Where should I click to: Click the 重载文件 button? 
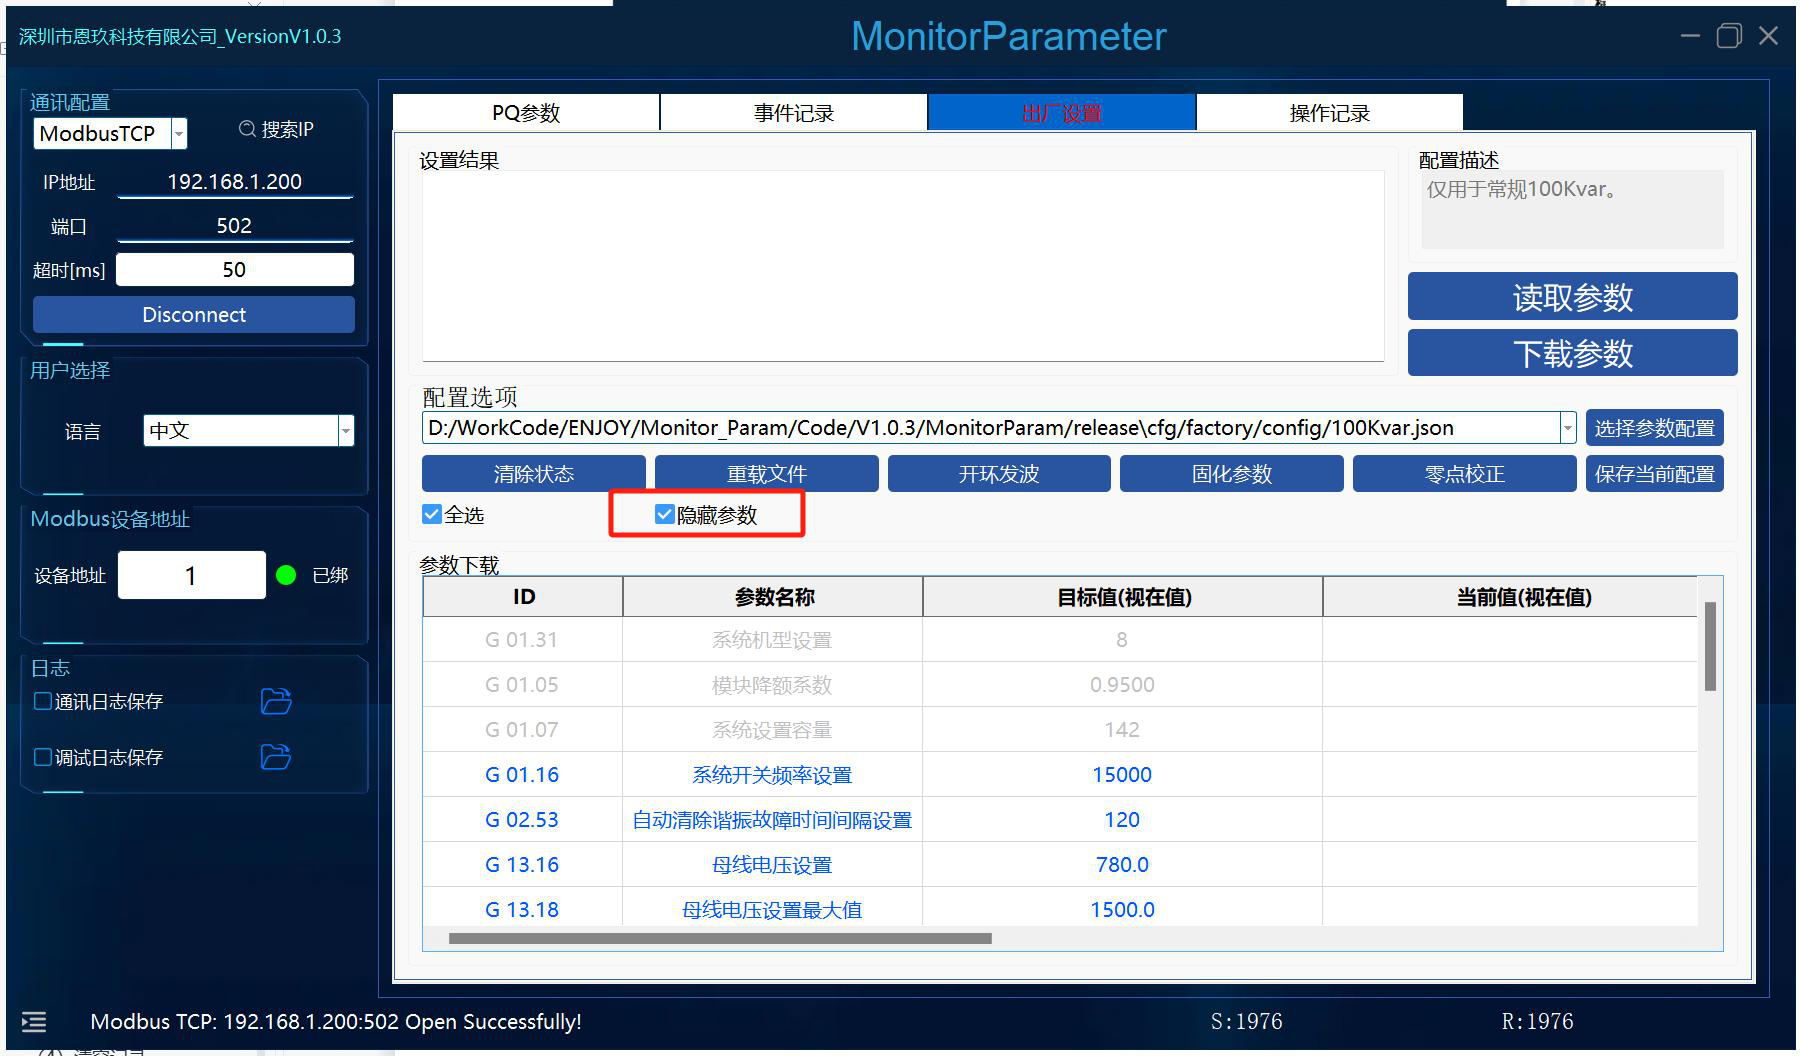pos(767,474)
